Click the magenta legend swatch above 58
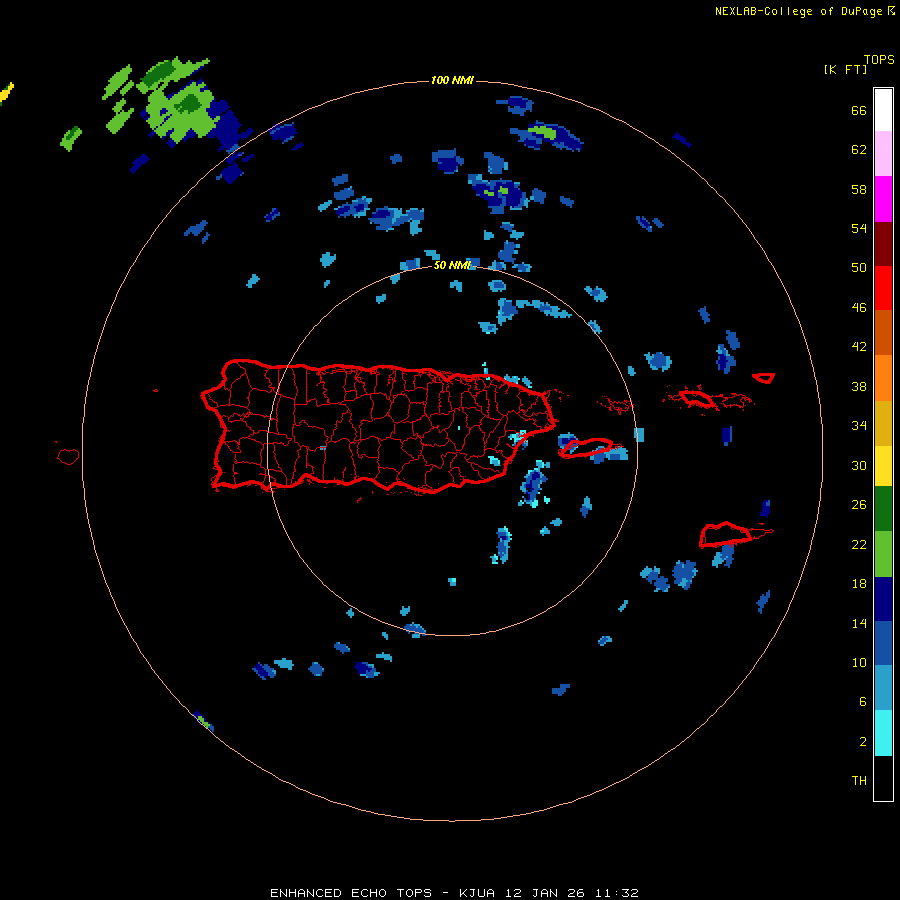900x900 pixels. [883, 199]
